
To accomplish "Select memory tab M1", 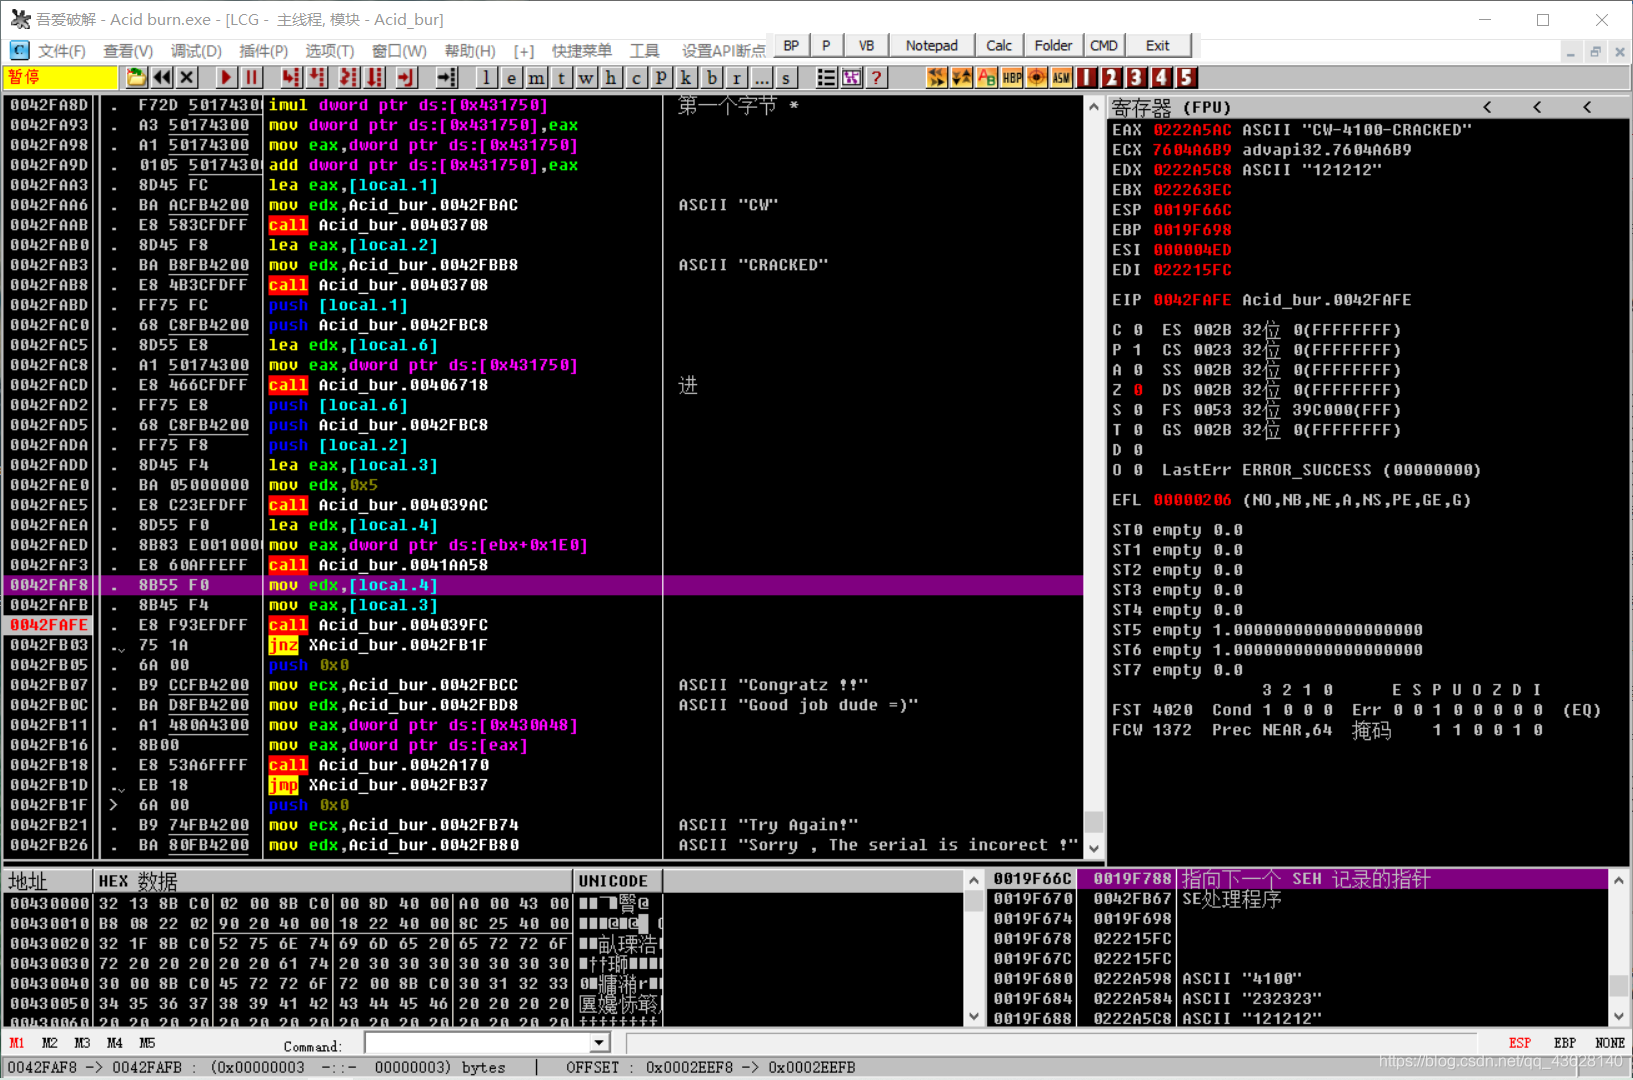I will (x=17, y=1043).
